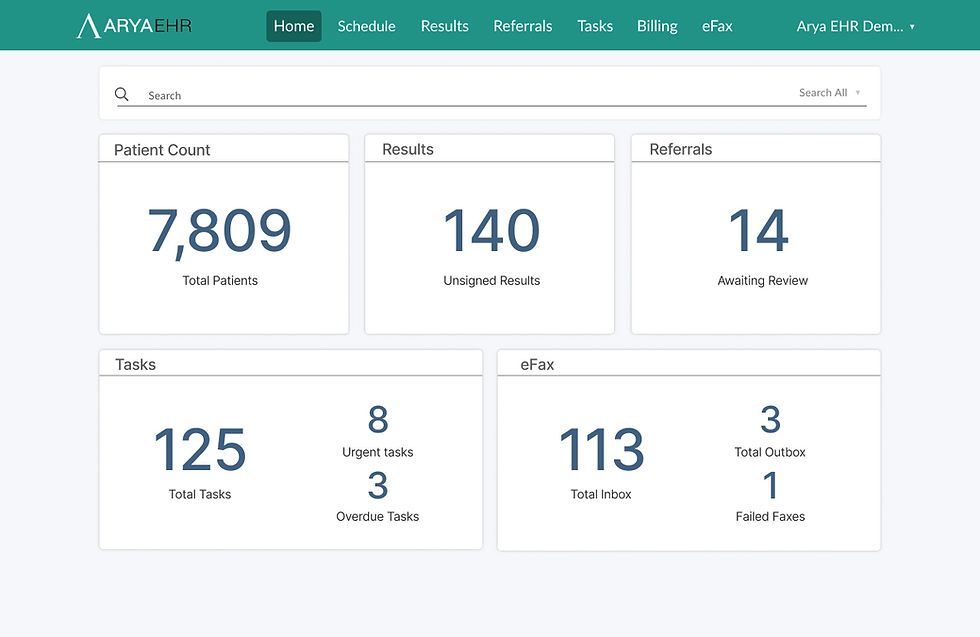Click the magnifying glass search icon
This screenshot has height=637, width=980.
pos(122,94)
